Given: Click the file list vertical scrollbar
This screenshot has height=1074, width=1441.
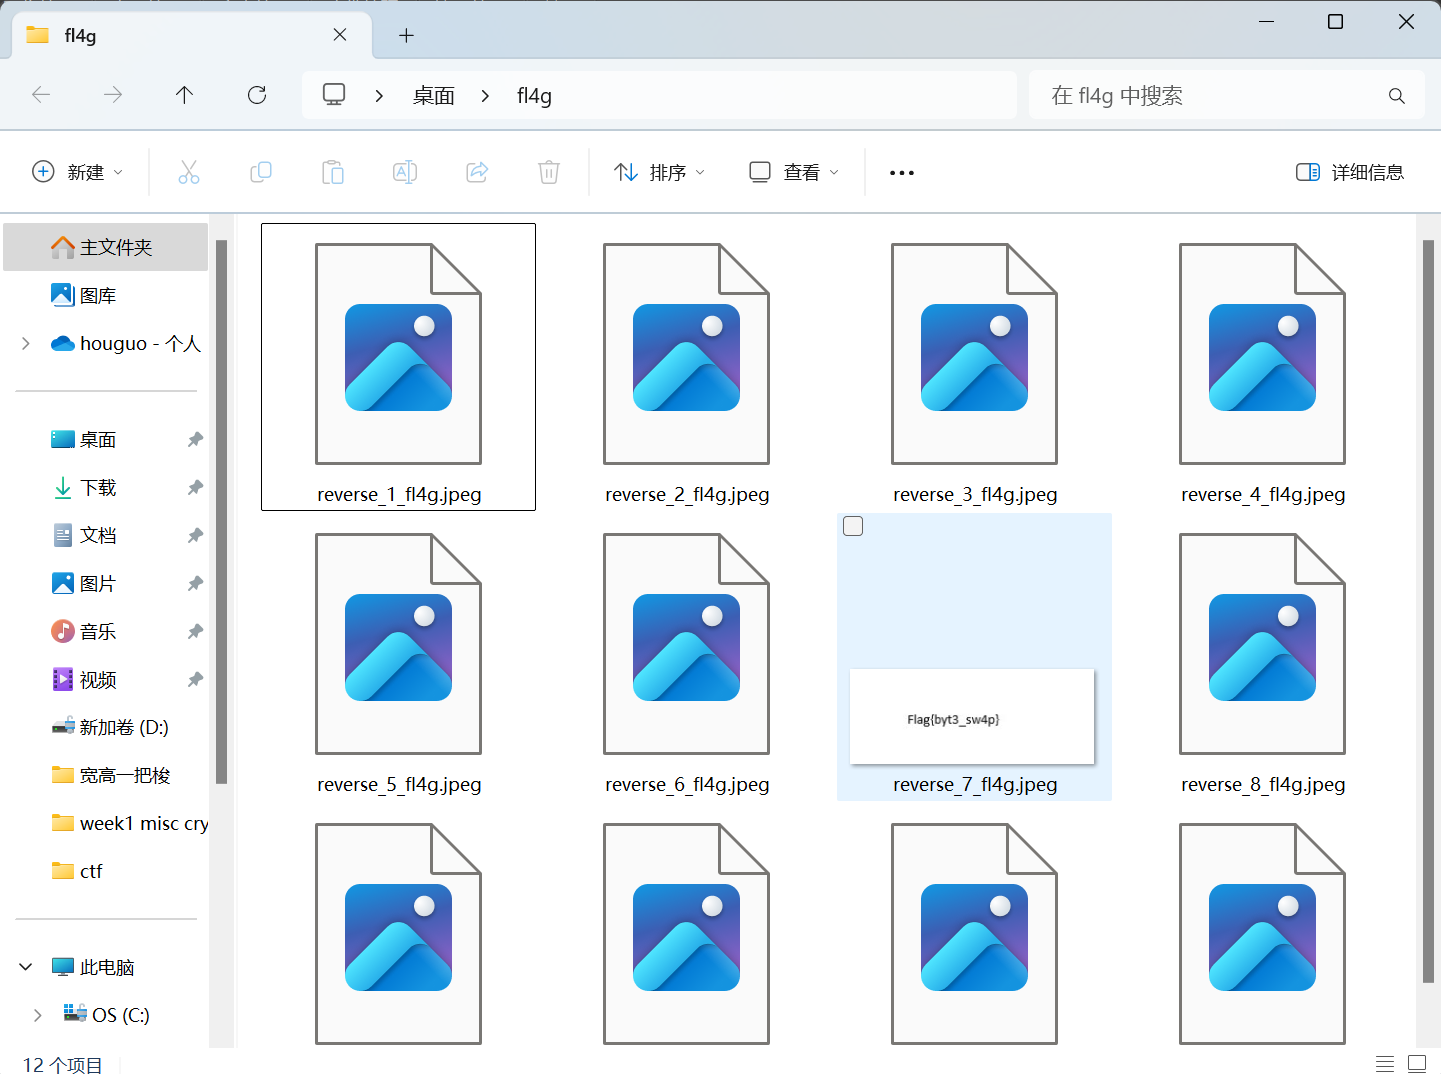Looking at the screenshot, I should (1428, 610).
